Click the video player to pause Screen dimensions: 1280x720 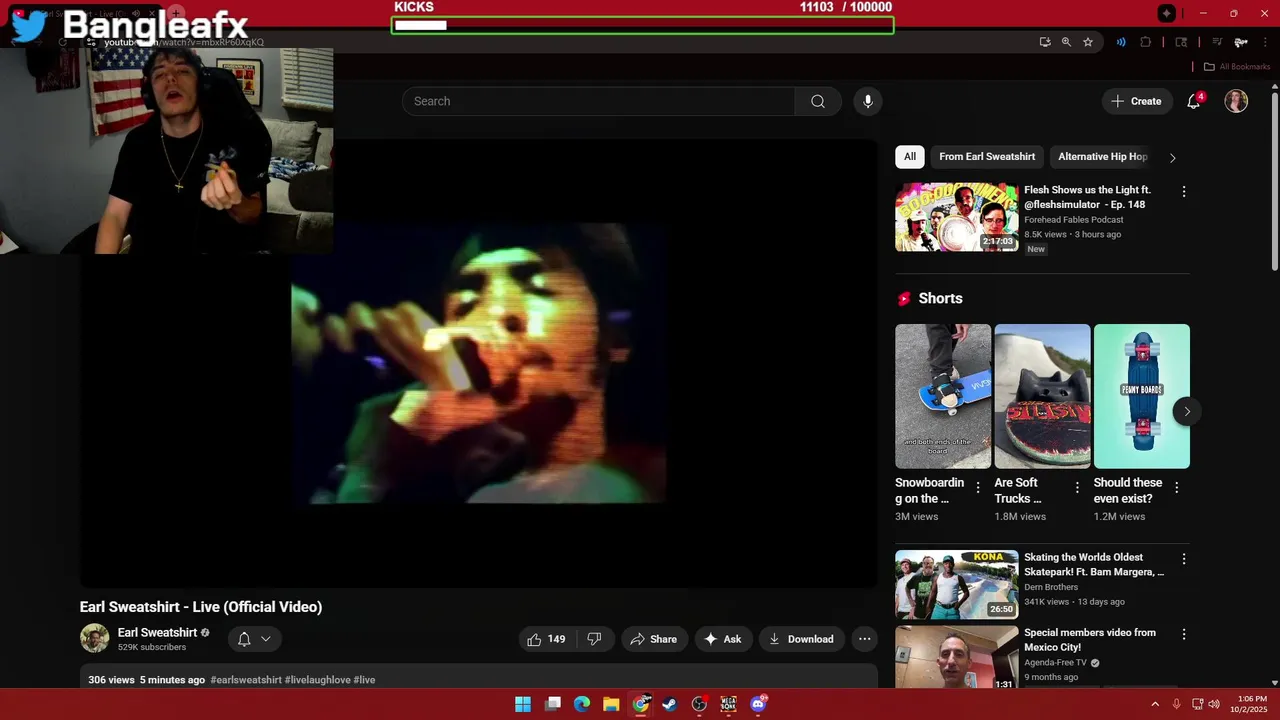click(x=479, y=363)
